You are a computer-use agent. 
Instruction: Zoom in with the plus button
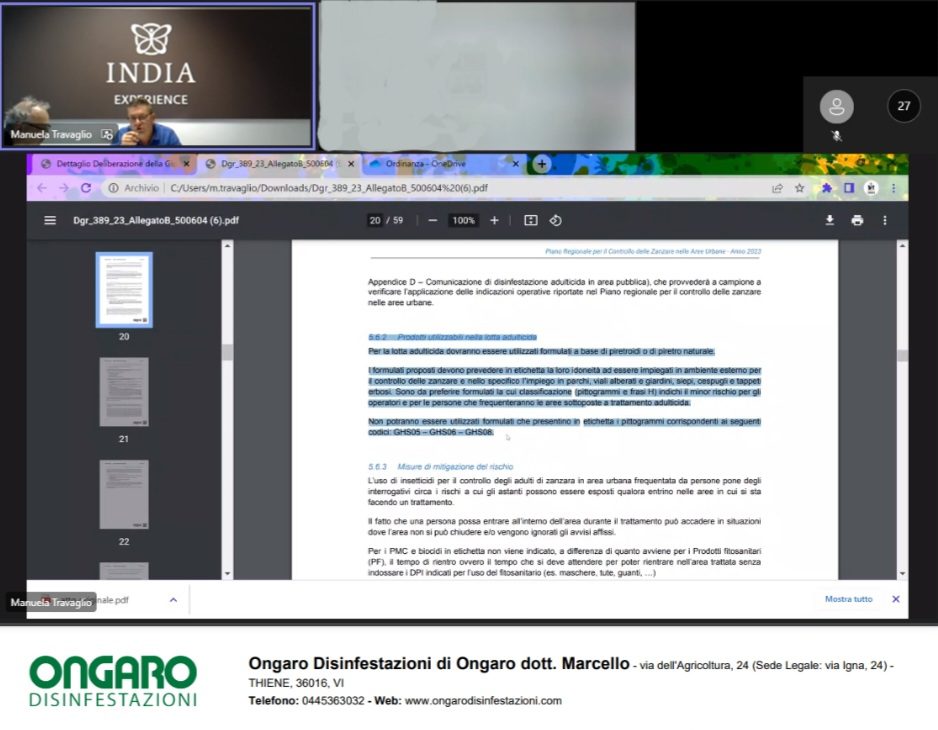[494, 221]
